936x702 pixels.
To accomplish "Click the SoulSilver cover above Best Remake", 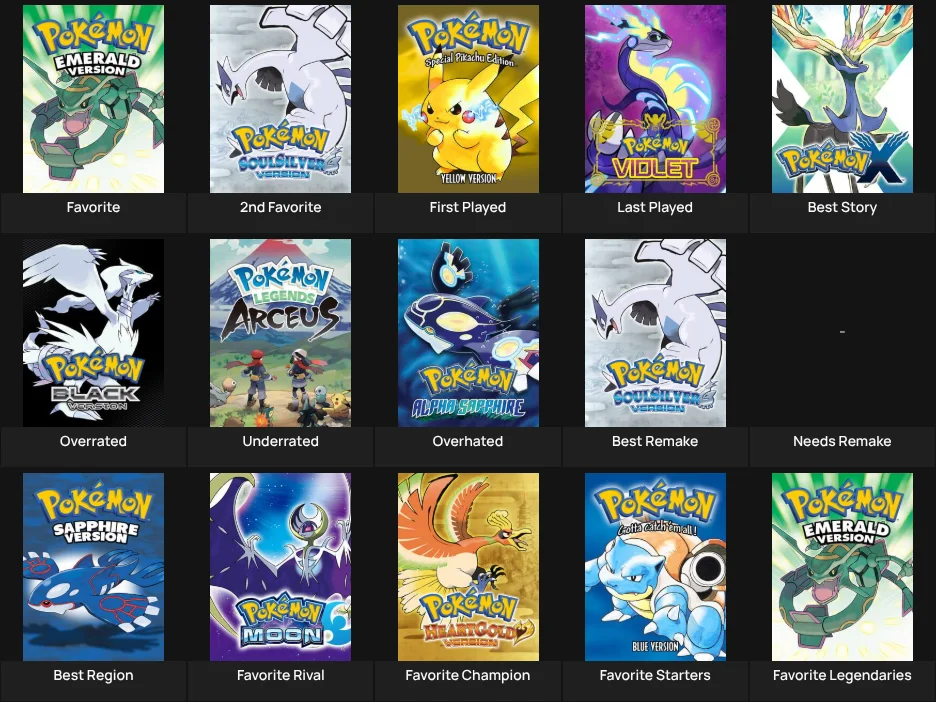I will (655, 333).
